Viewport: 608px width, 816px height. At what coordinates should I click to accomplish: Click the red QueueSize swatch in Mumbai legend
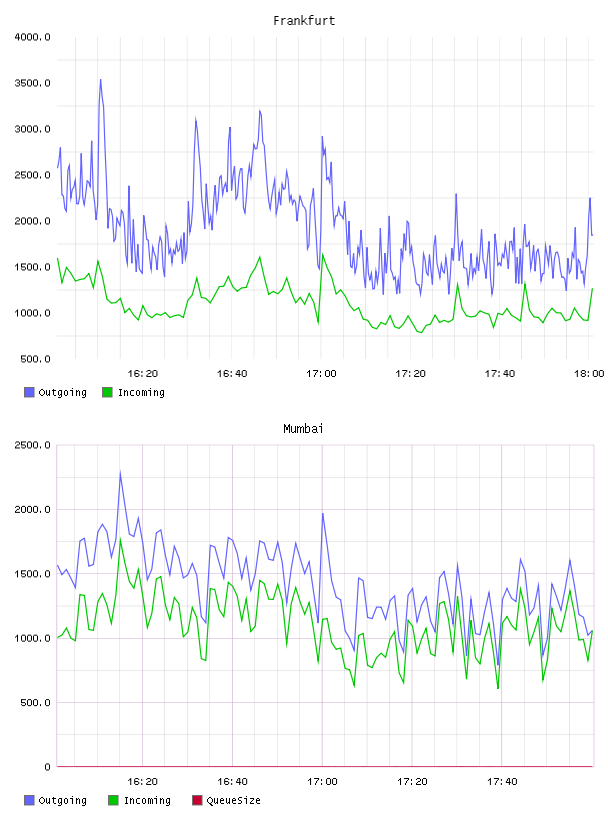click(x=197, y=800)
